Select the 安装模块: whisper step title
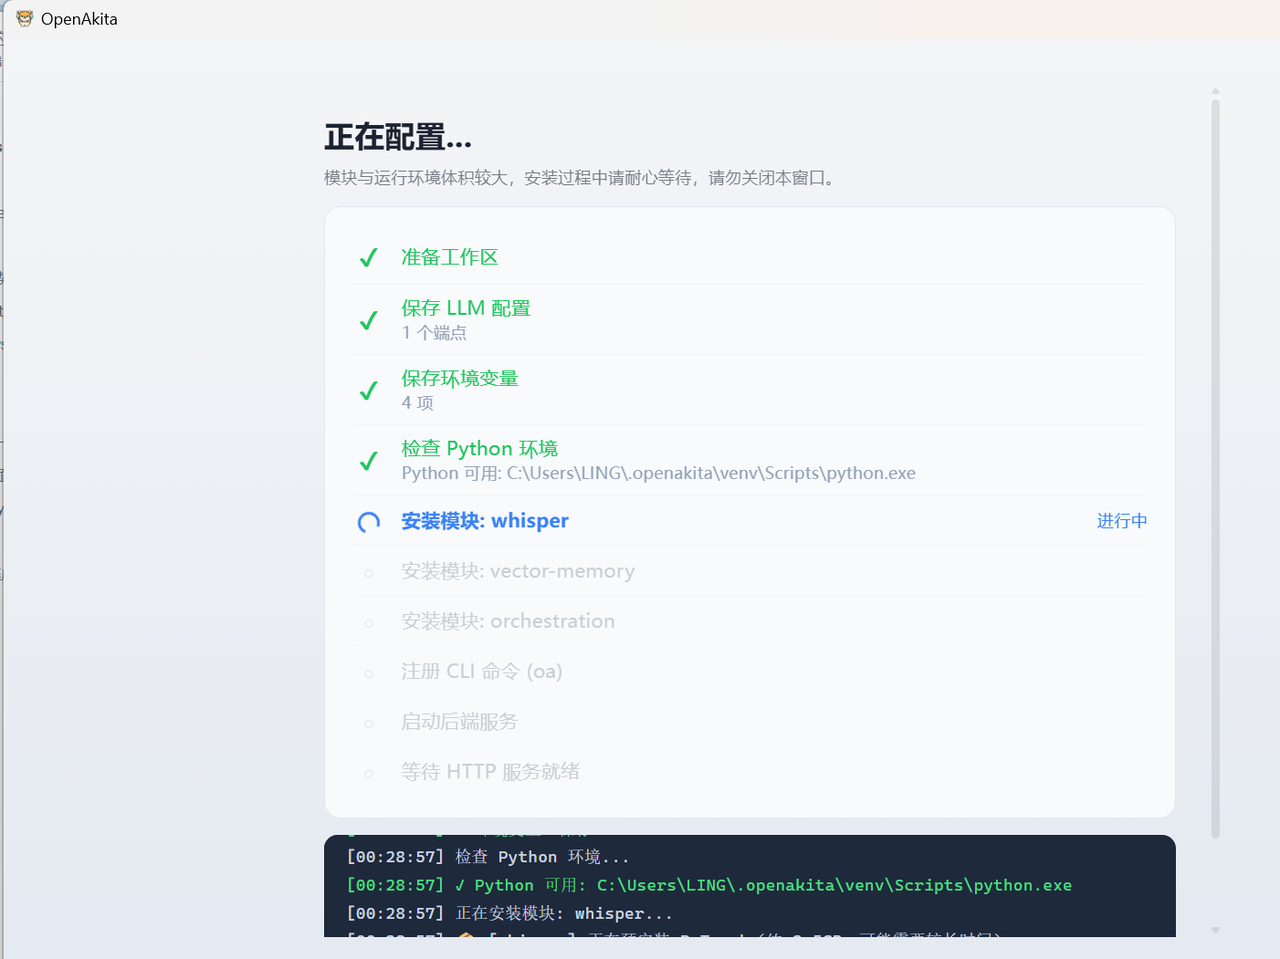 (x=485, y=520)
